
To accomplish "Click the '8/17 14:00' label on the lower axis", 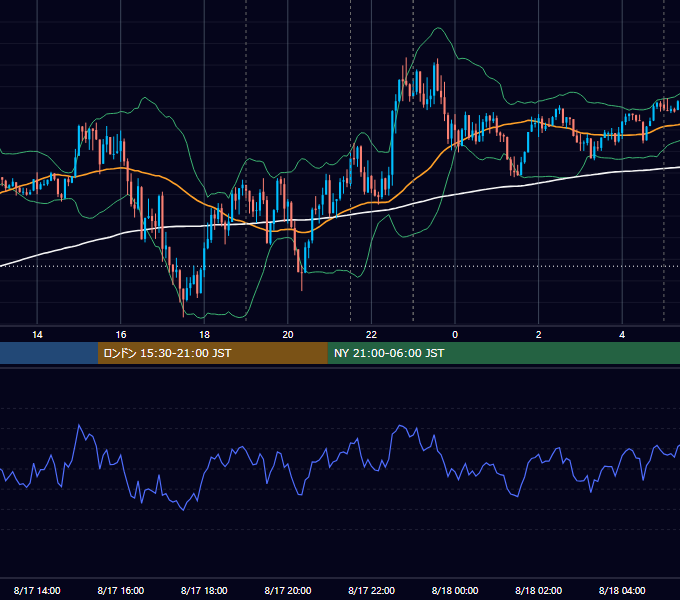I will pos(37,590).
